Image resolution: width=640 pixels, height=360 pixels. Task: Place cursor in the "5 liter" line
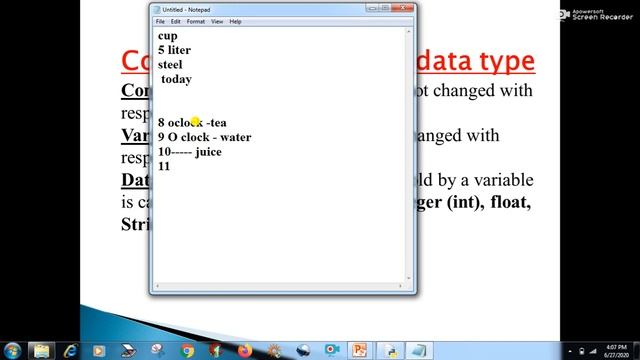click(174, 50)
